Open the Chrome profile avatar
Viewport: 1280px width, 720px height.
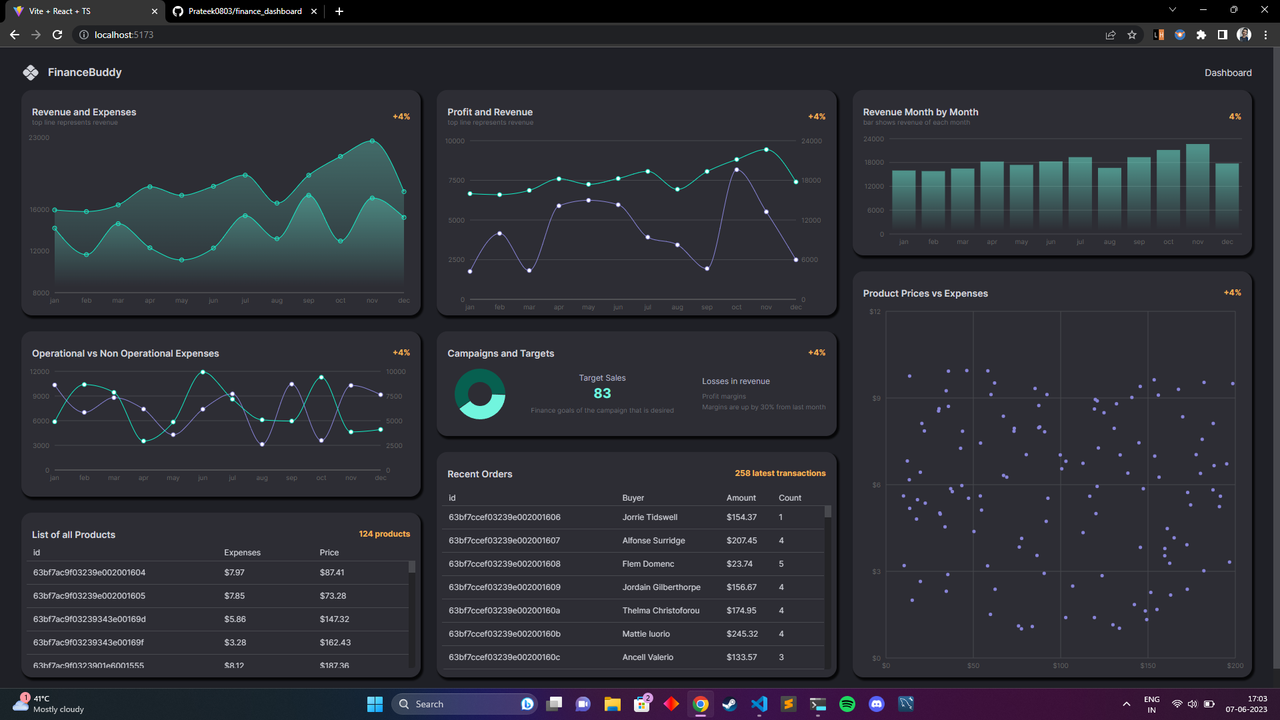[x=1244, y=35]
